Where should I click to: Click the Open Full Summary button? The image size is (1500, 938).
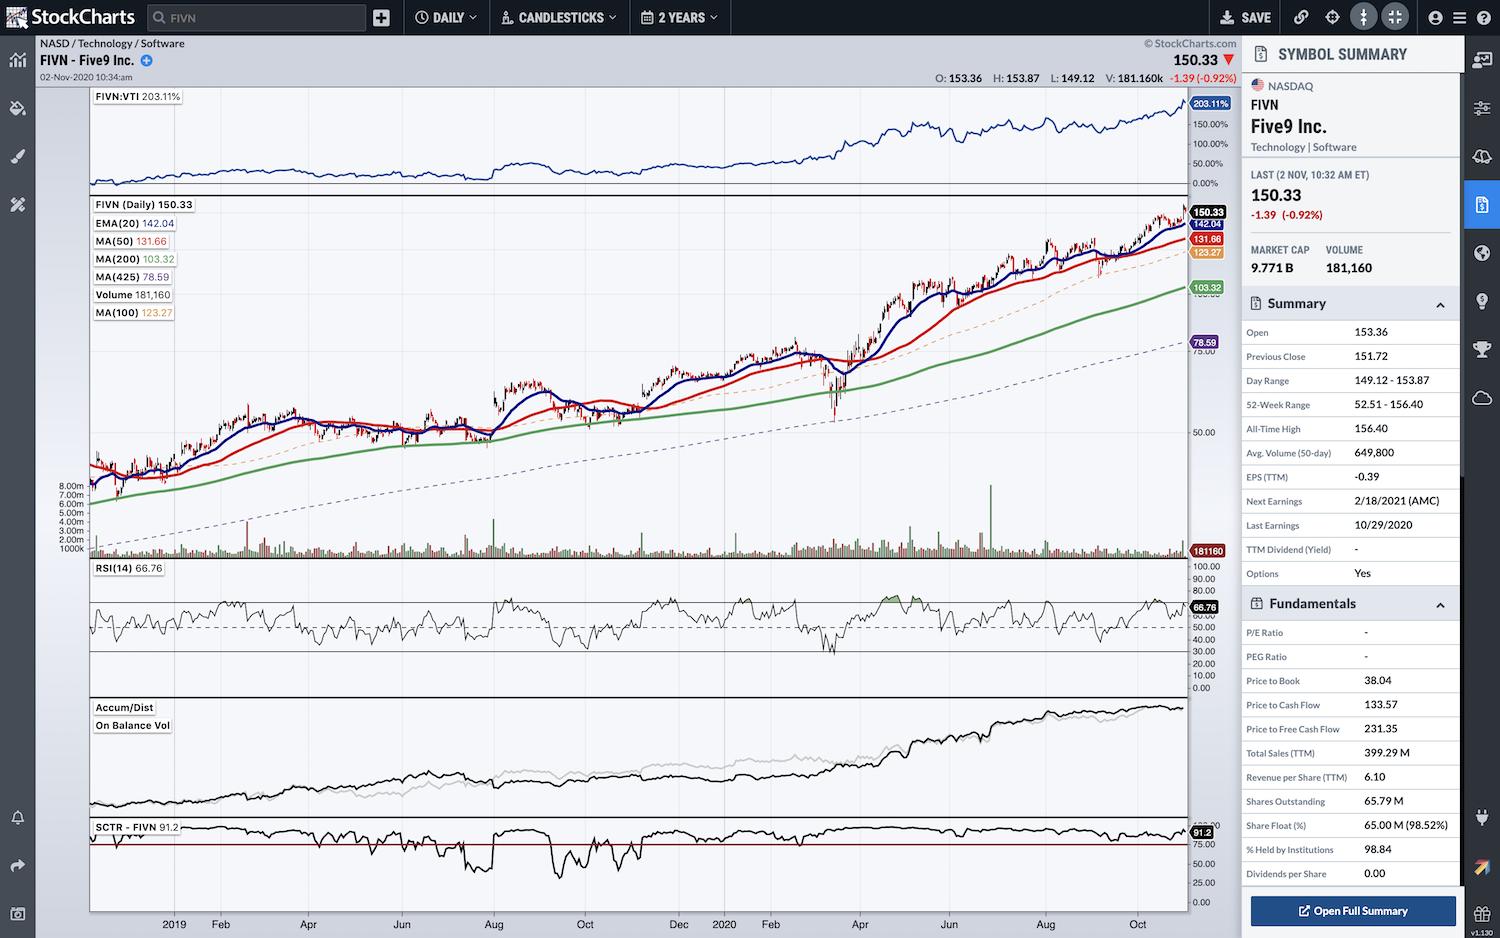pyautogui.click(x=1352, y=911)
